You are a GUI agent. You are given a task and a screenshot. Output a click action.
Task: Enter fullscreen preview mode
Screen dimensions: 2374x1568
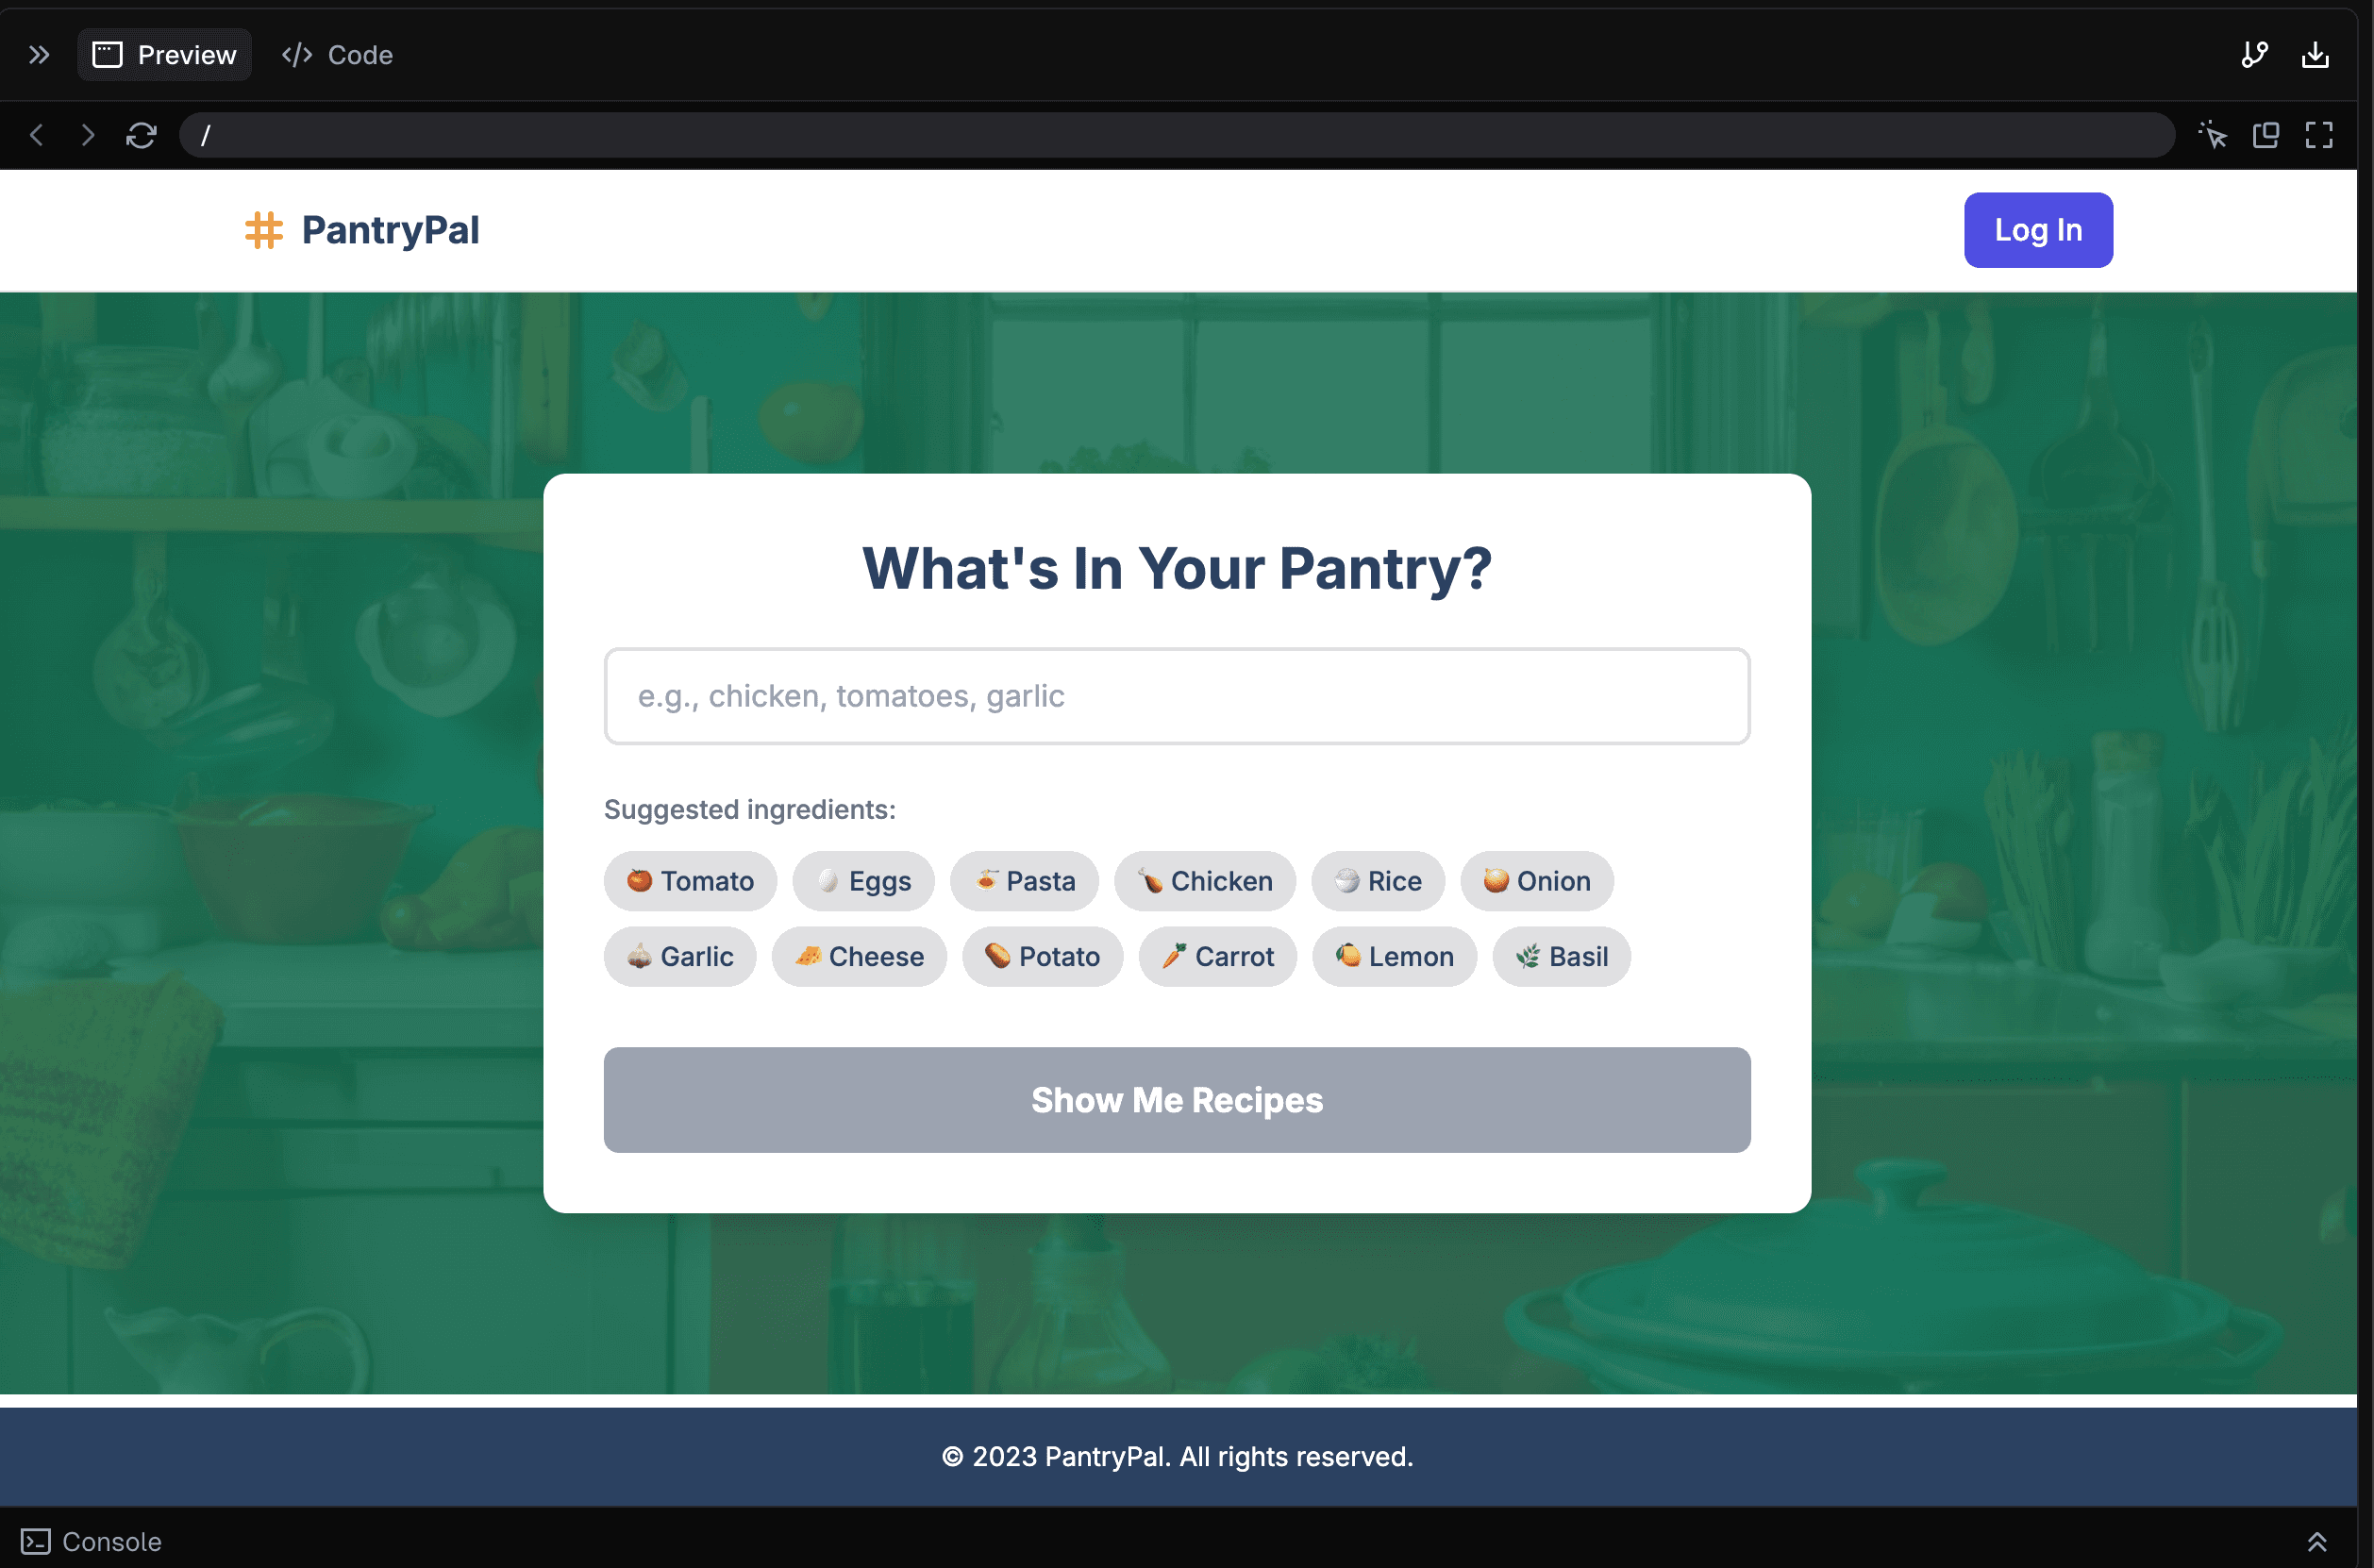point(2319,135)
